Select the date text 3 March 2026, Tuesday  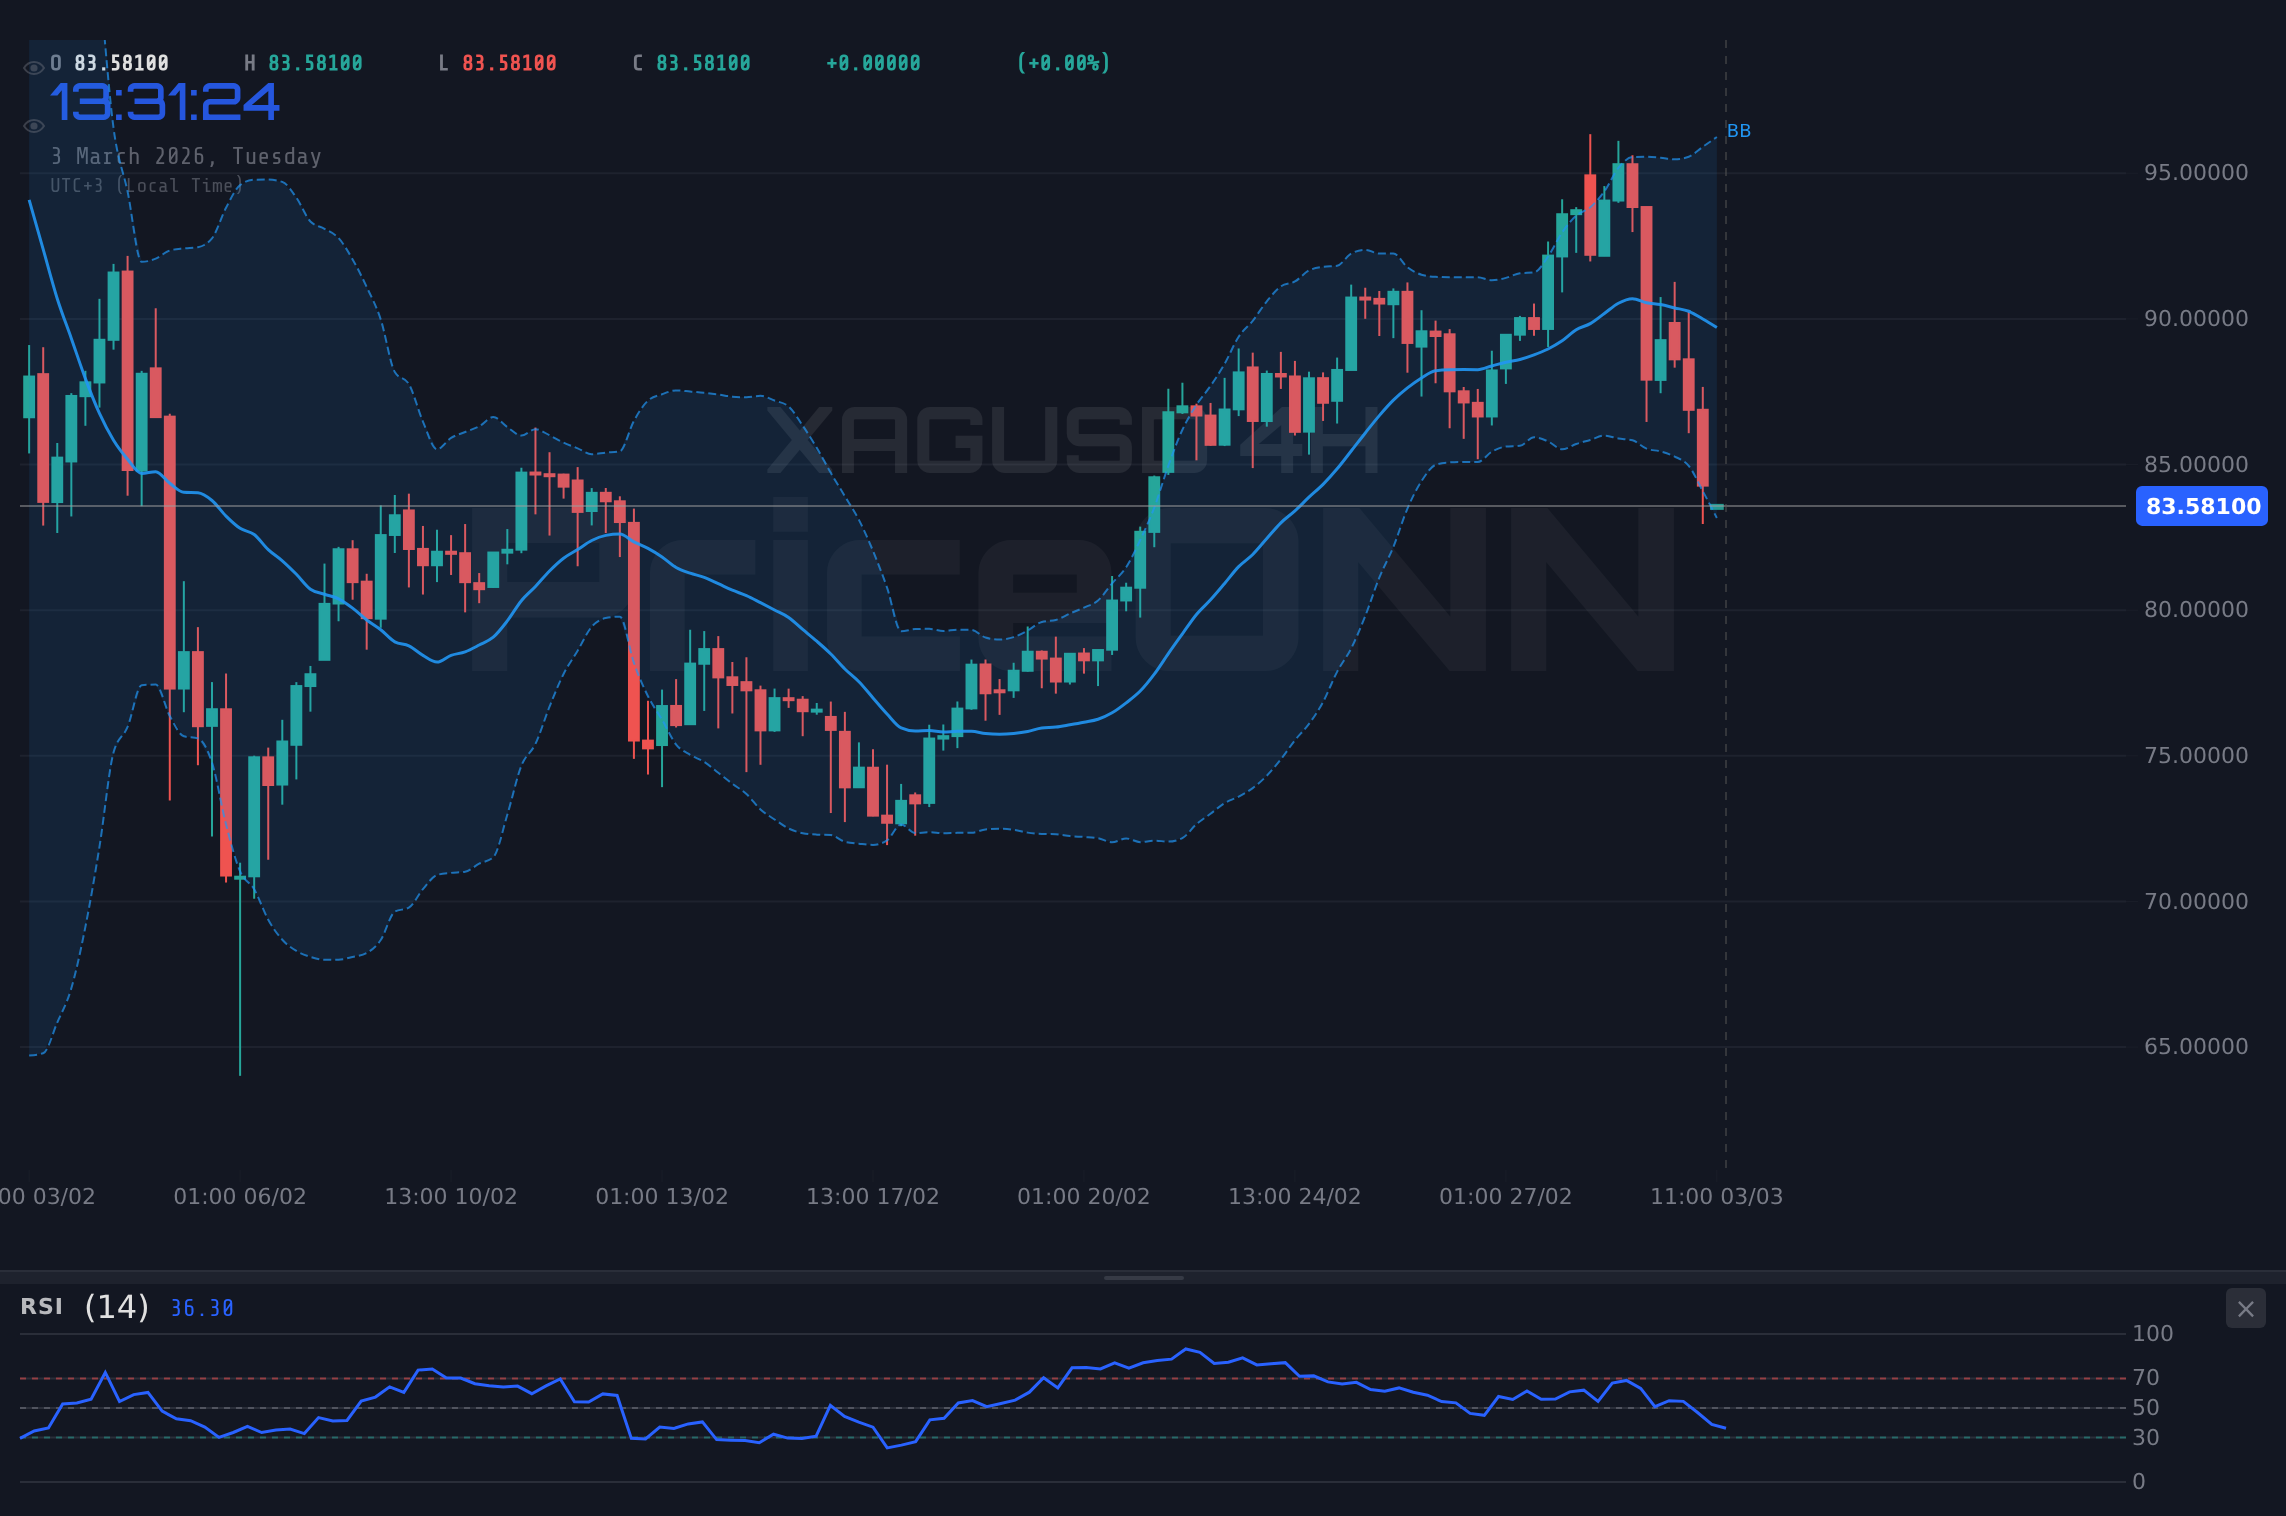point(186,156)
